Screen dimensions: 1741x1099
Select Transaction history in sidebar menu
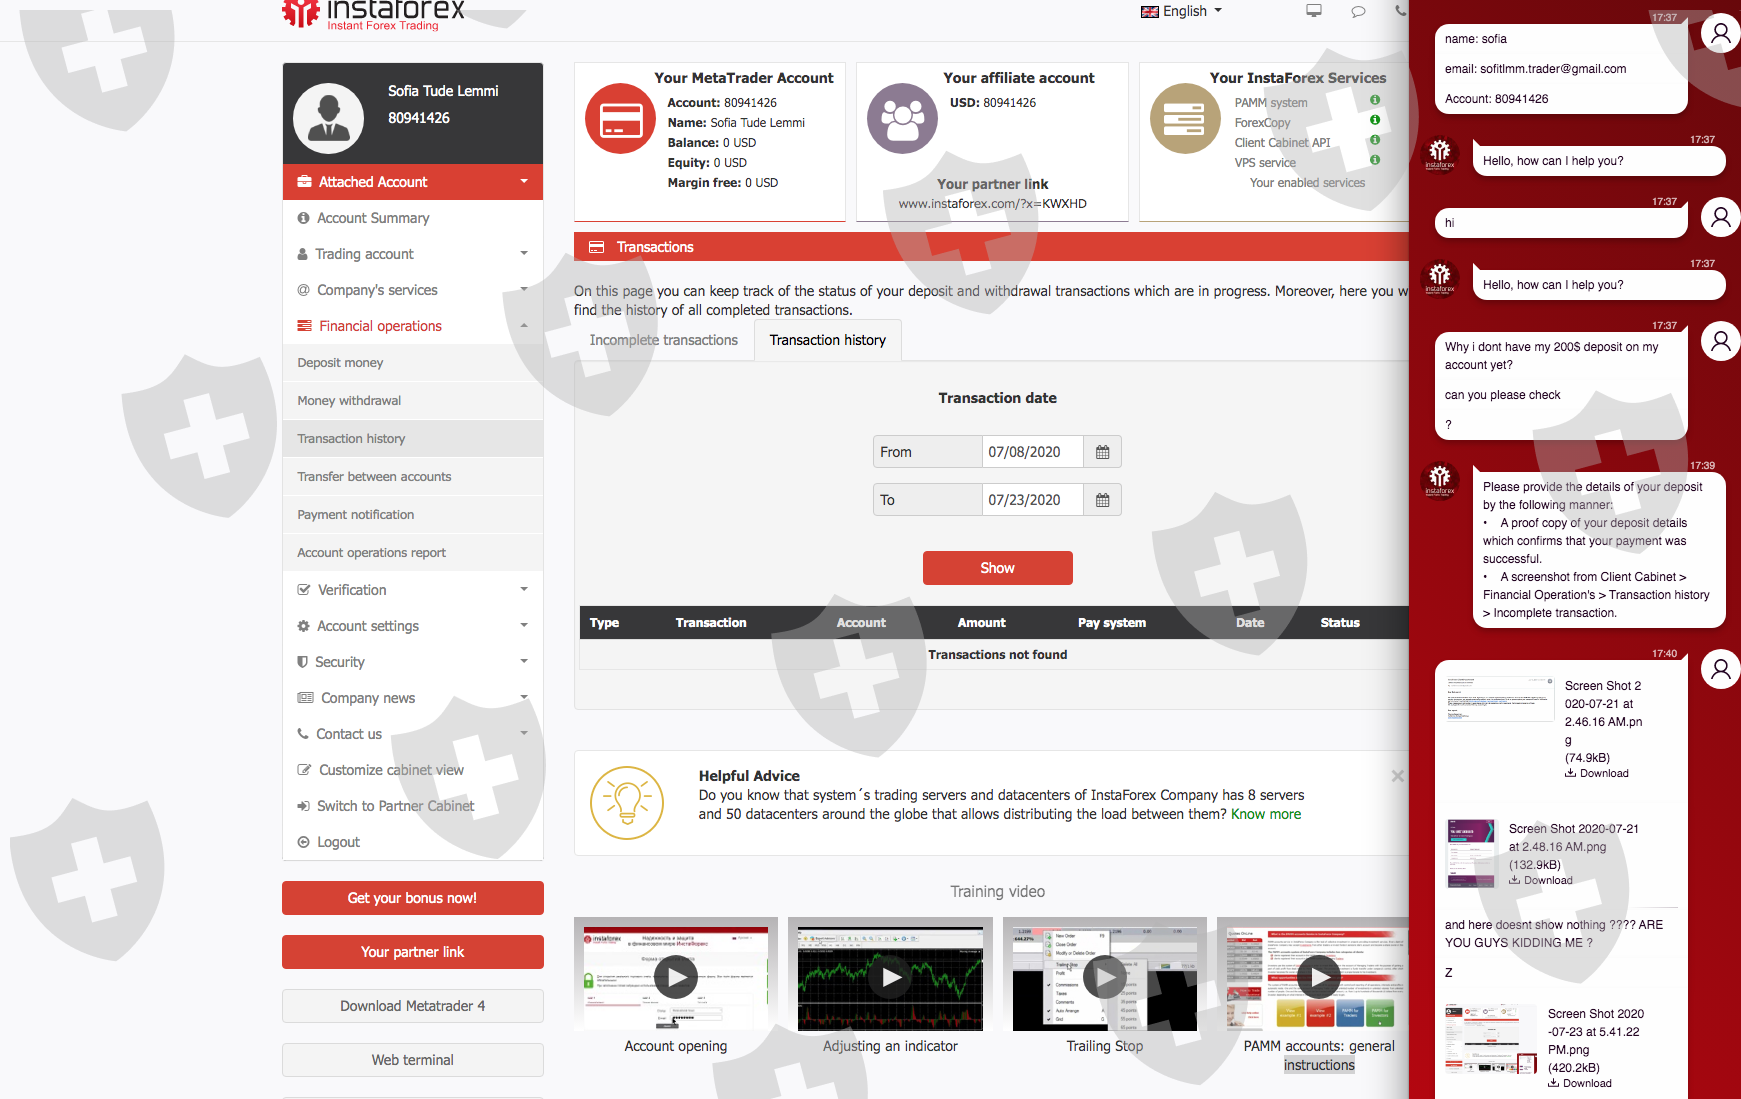413,439
